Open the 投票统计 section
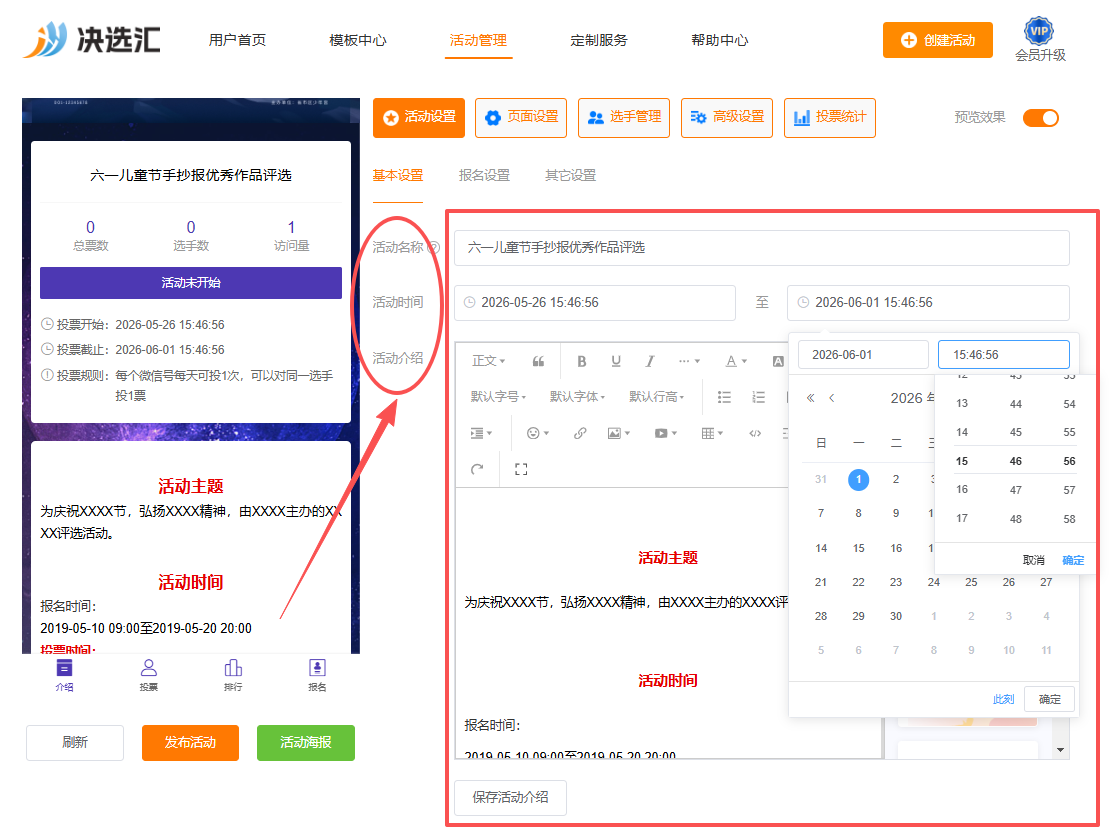The width and height of the screenshot is (1114, 836). tap(830, 117)
